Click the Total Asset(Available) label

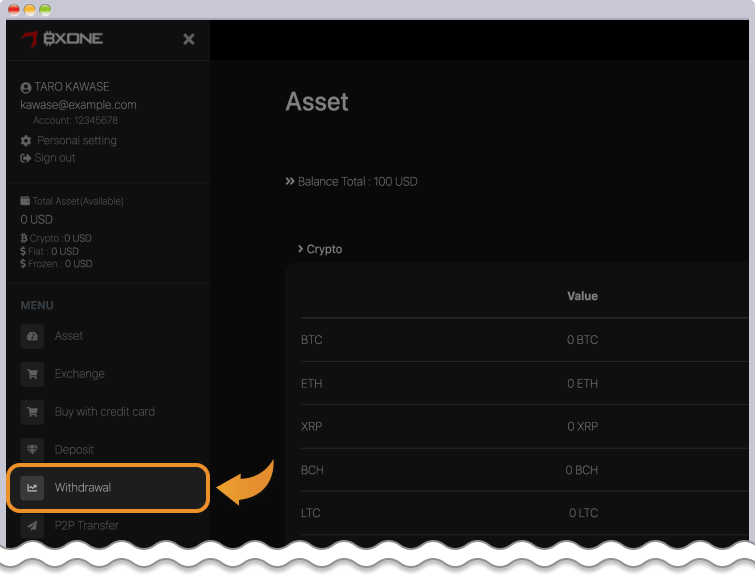(x=78, y=201)
